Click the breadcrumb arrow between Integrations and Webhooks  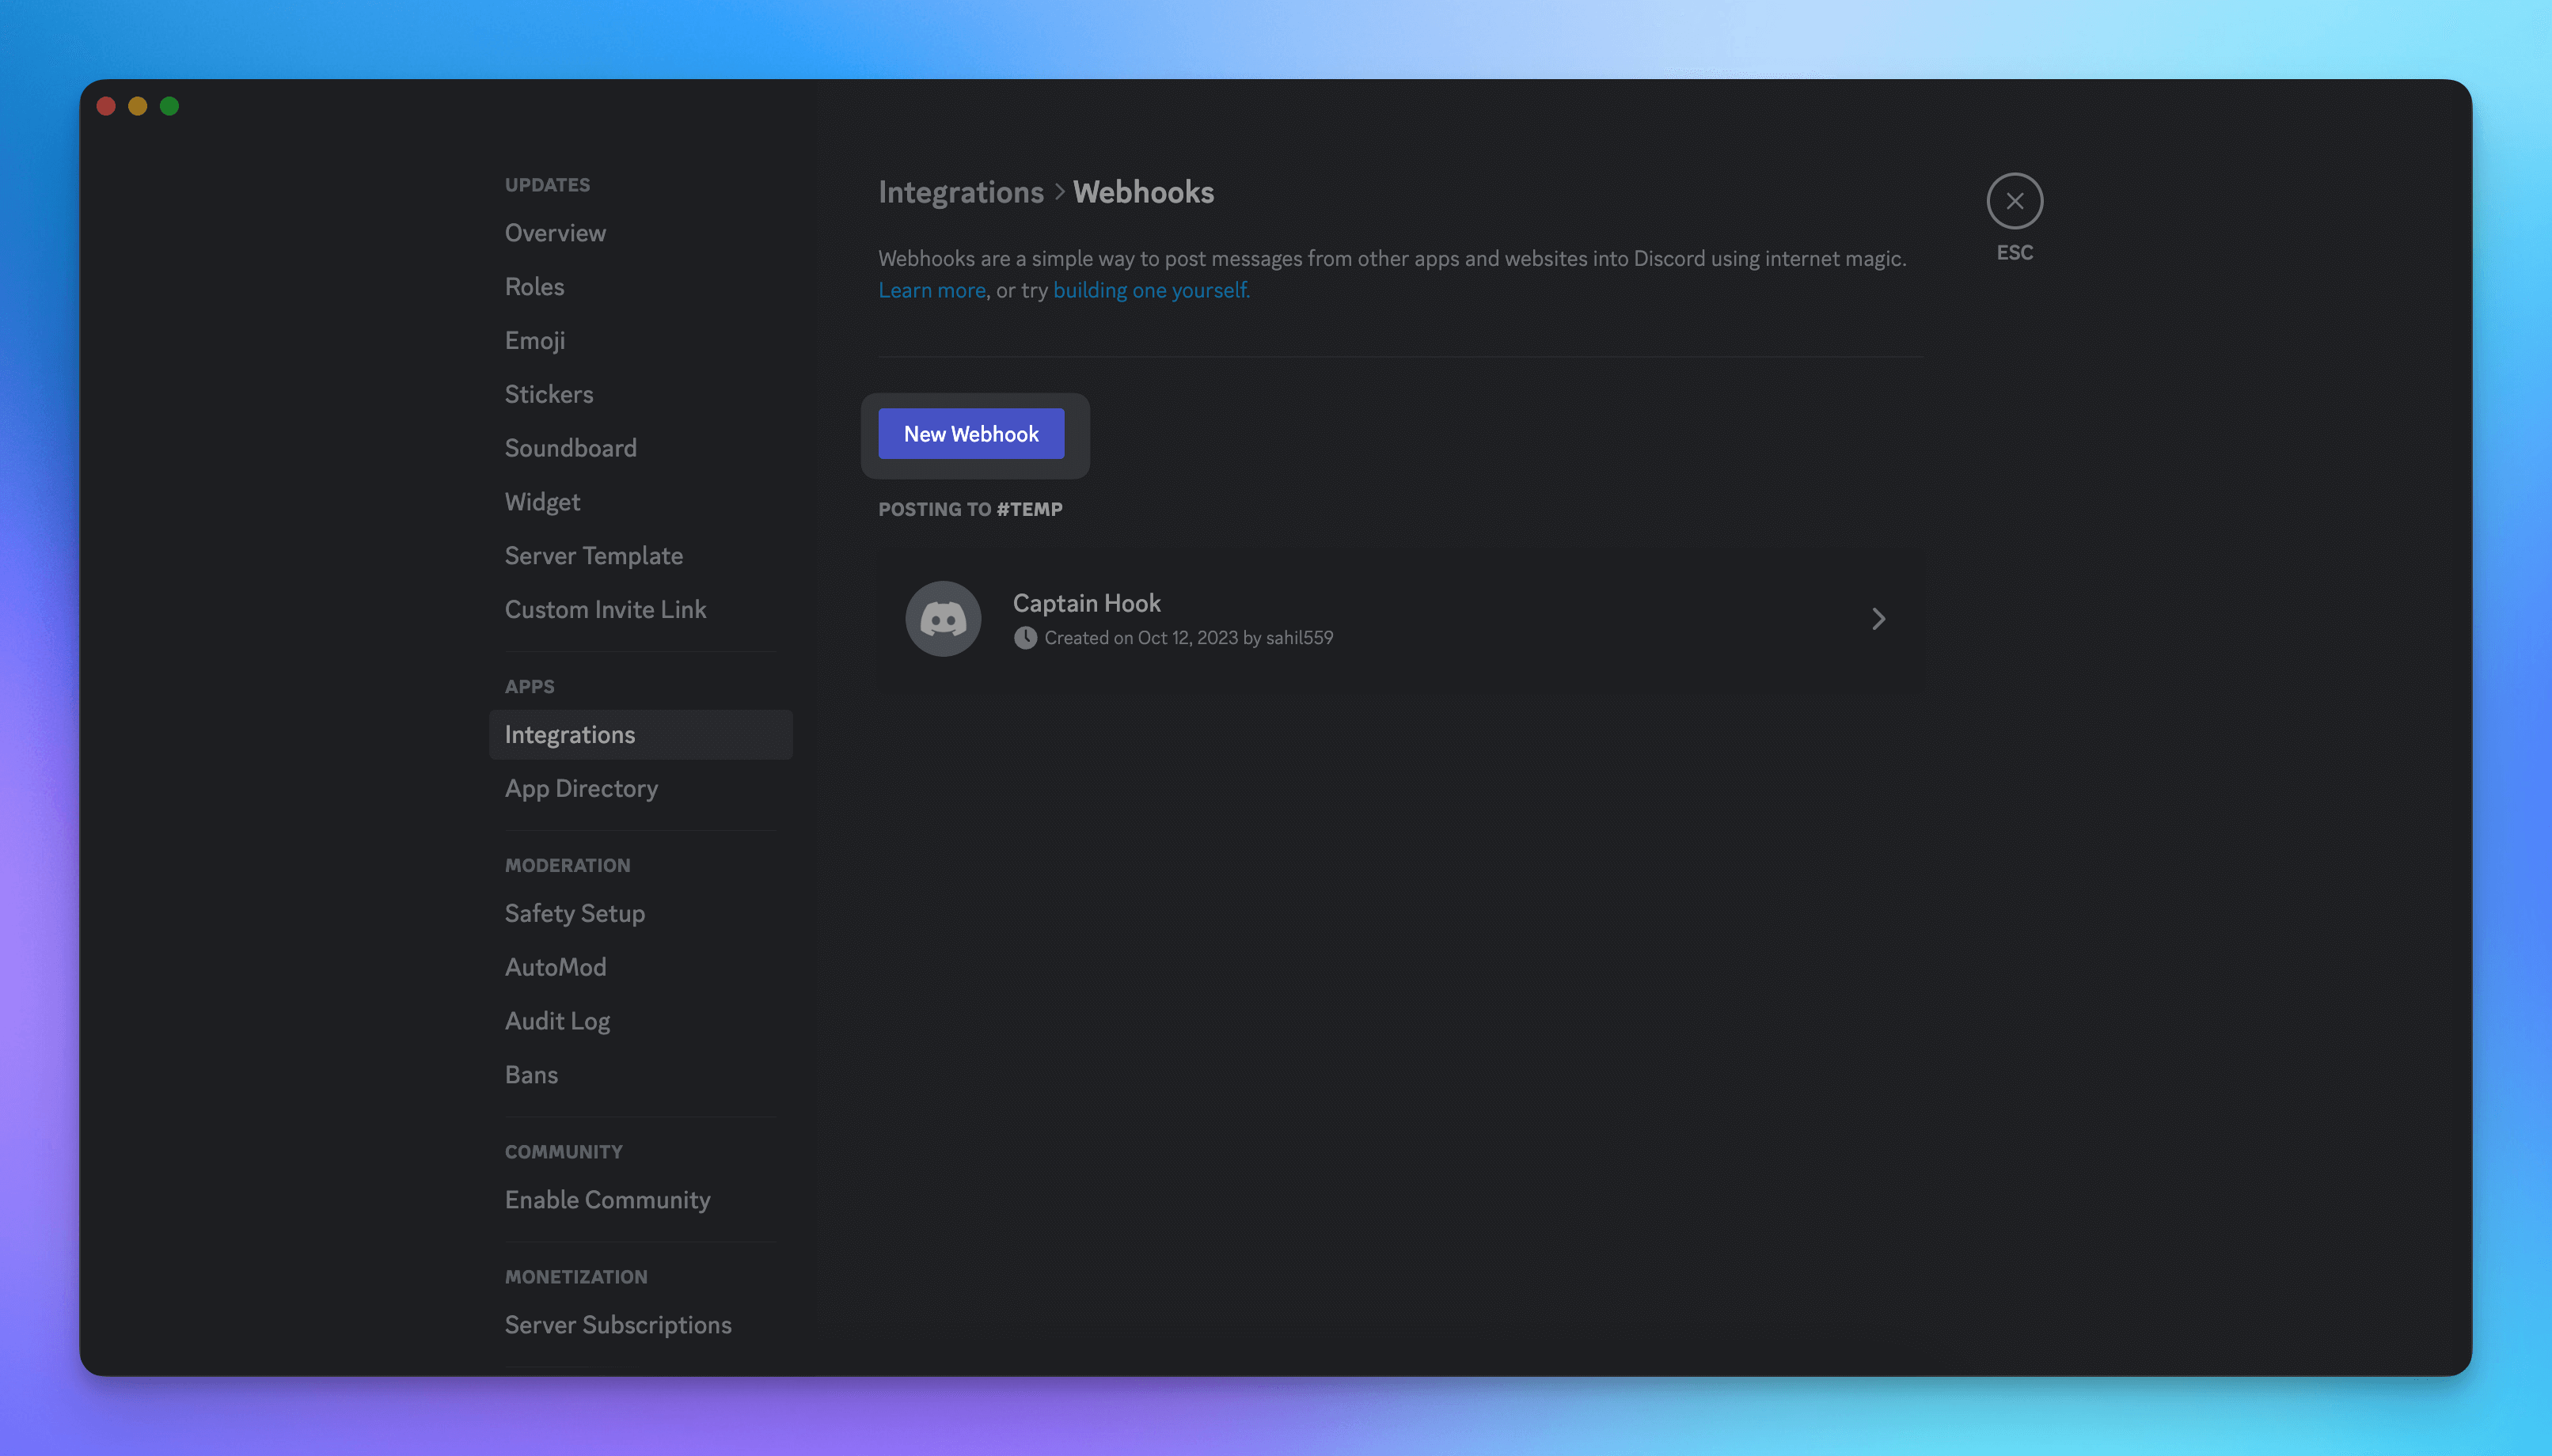click(1059, 192)
